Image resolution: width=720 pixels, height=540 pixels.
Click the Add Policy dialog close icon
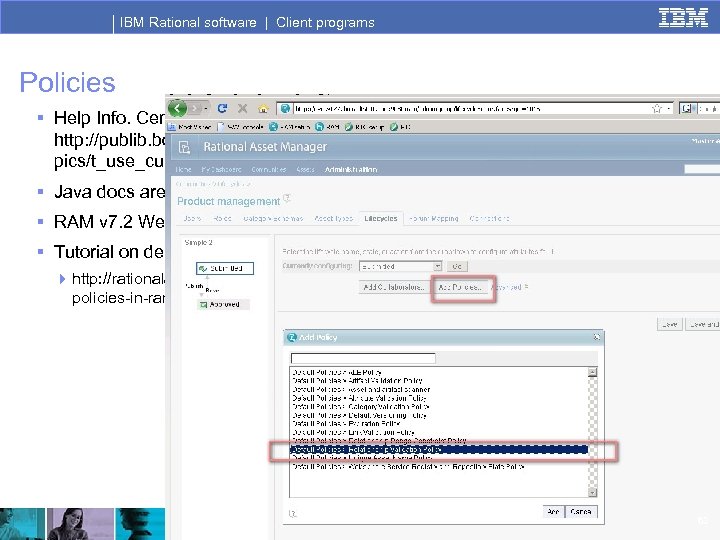596,337
